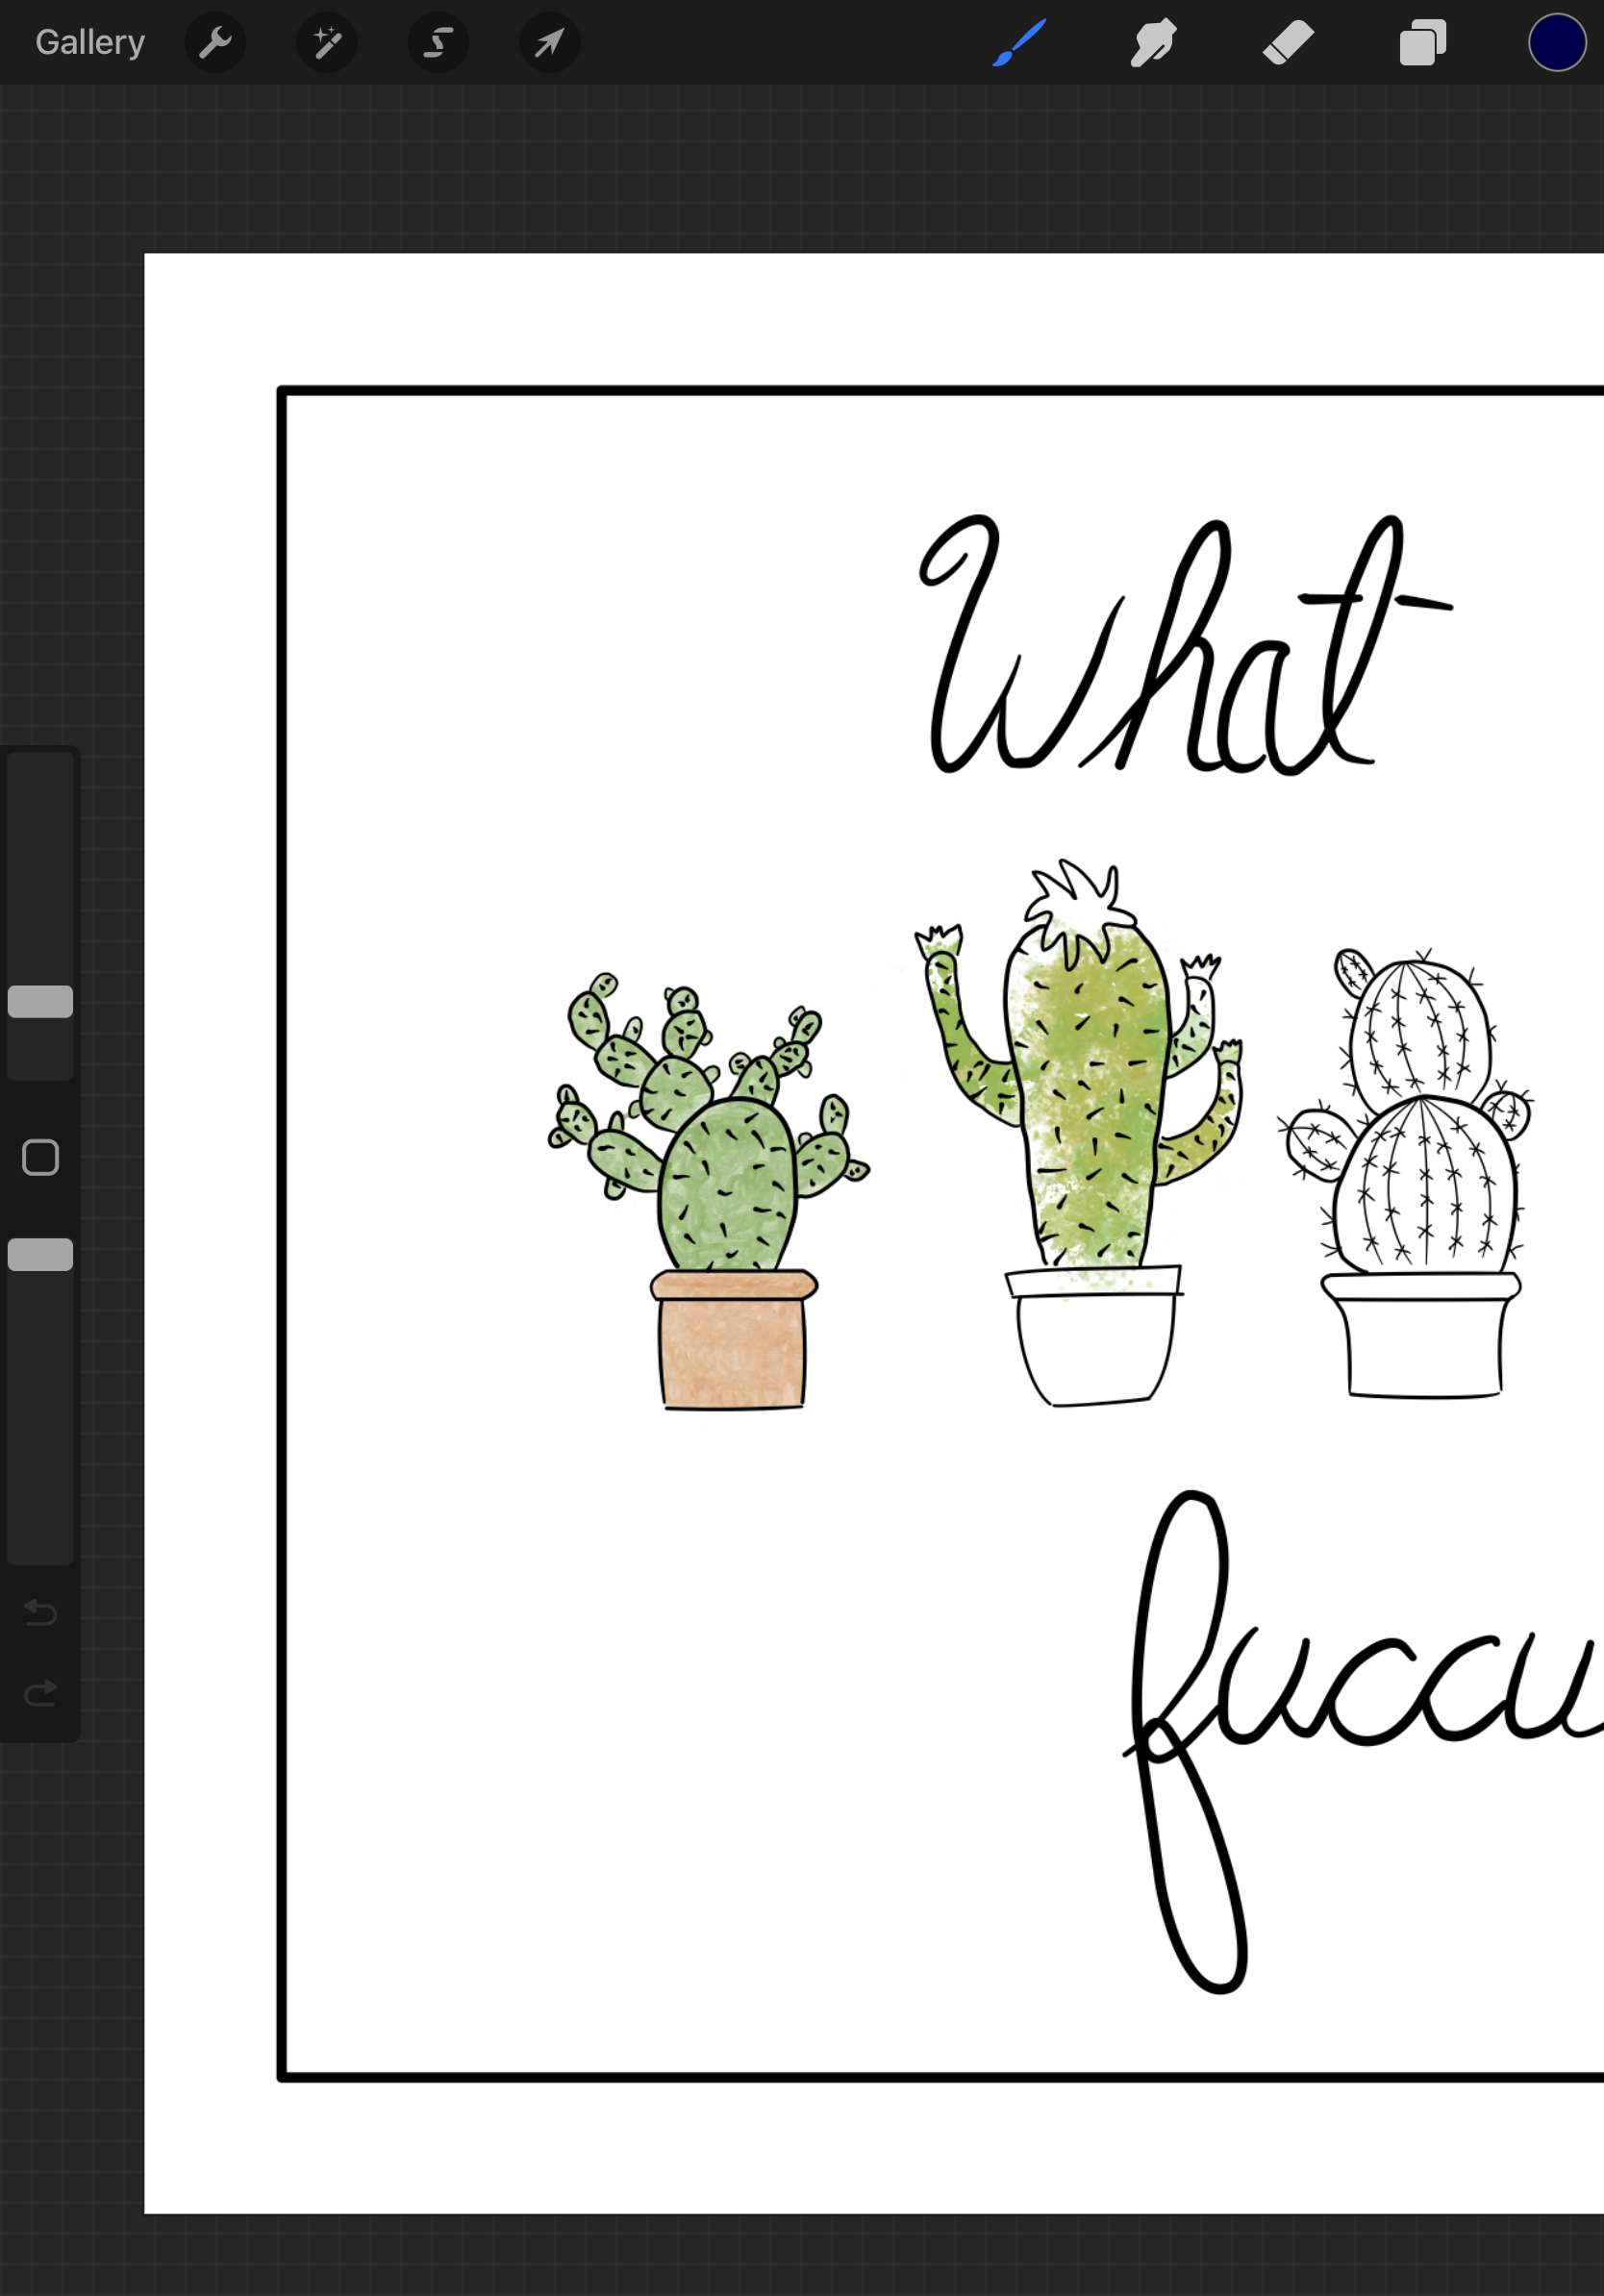1604x2296 pixels.
Task: Select the Paint brush tool
Action: tap(1019, 43)
